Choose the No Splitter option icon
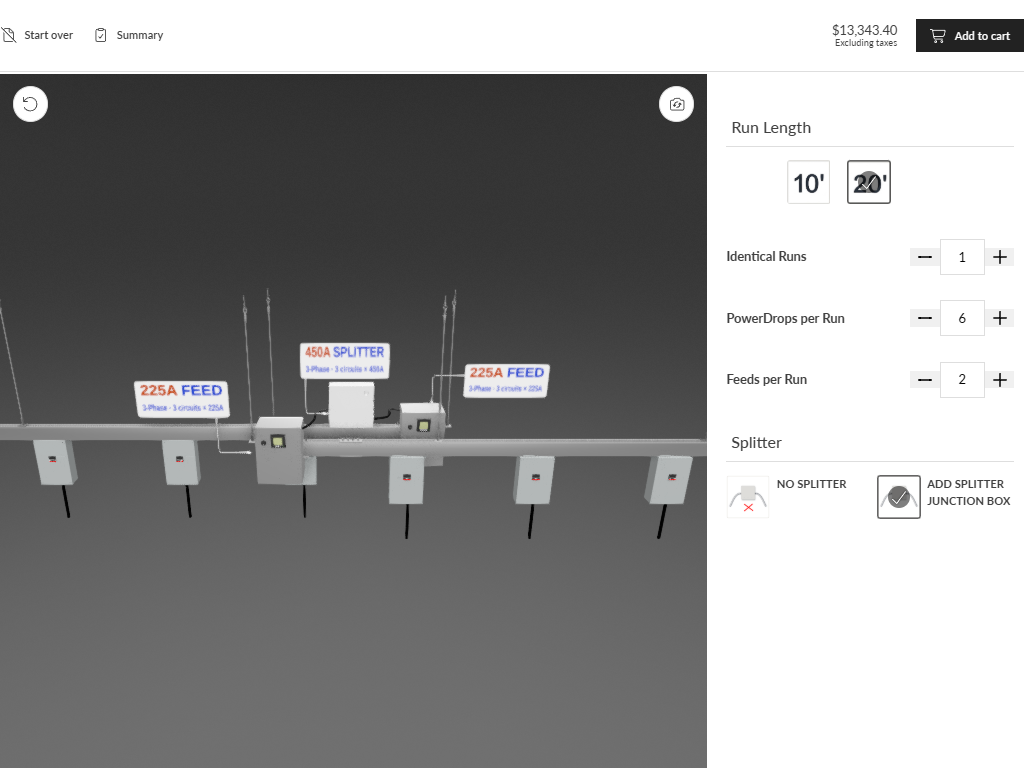1024x768 pixels. (x=748, y=497)
